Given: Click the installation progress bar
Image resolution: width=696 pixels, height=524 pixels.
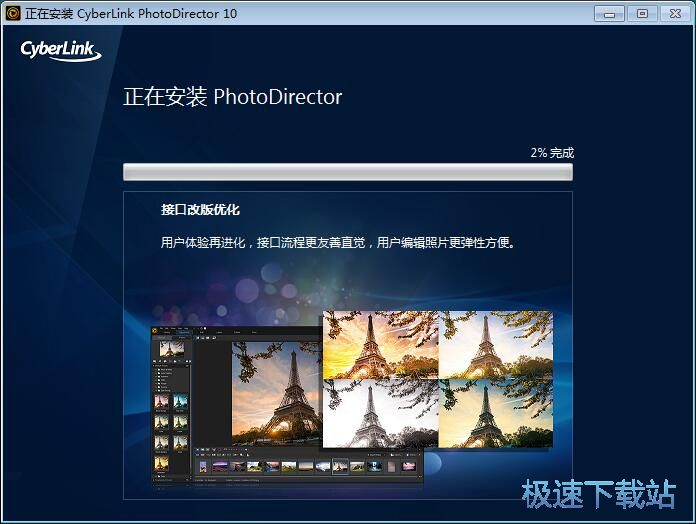Looking at the screenshot, I should (x=348, y=172).
